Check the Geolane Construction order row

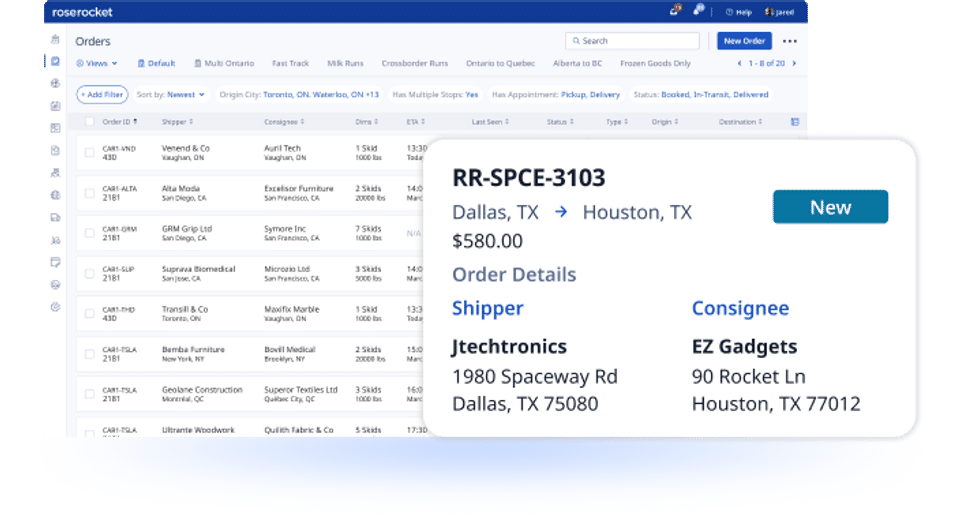[89, 394]
